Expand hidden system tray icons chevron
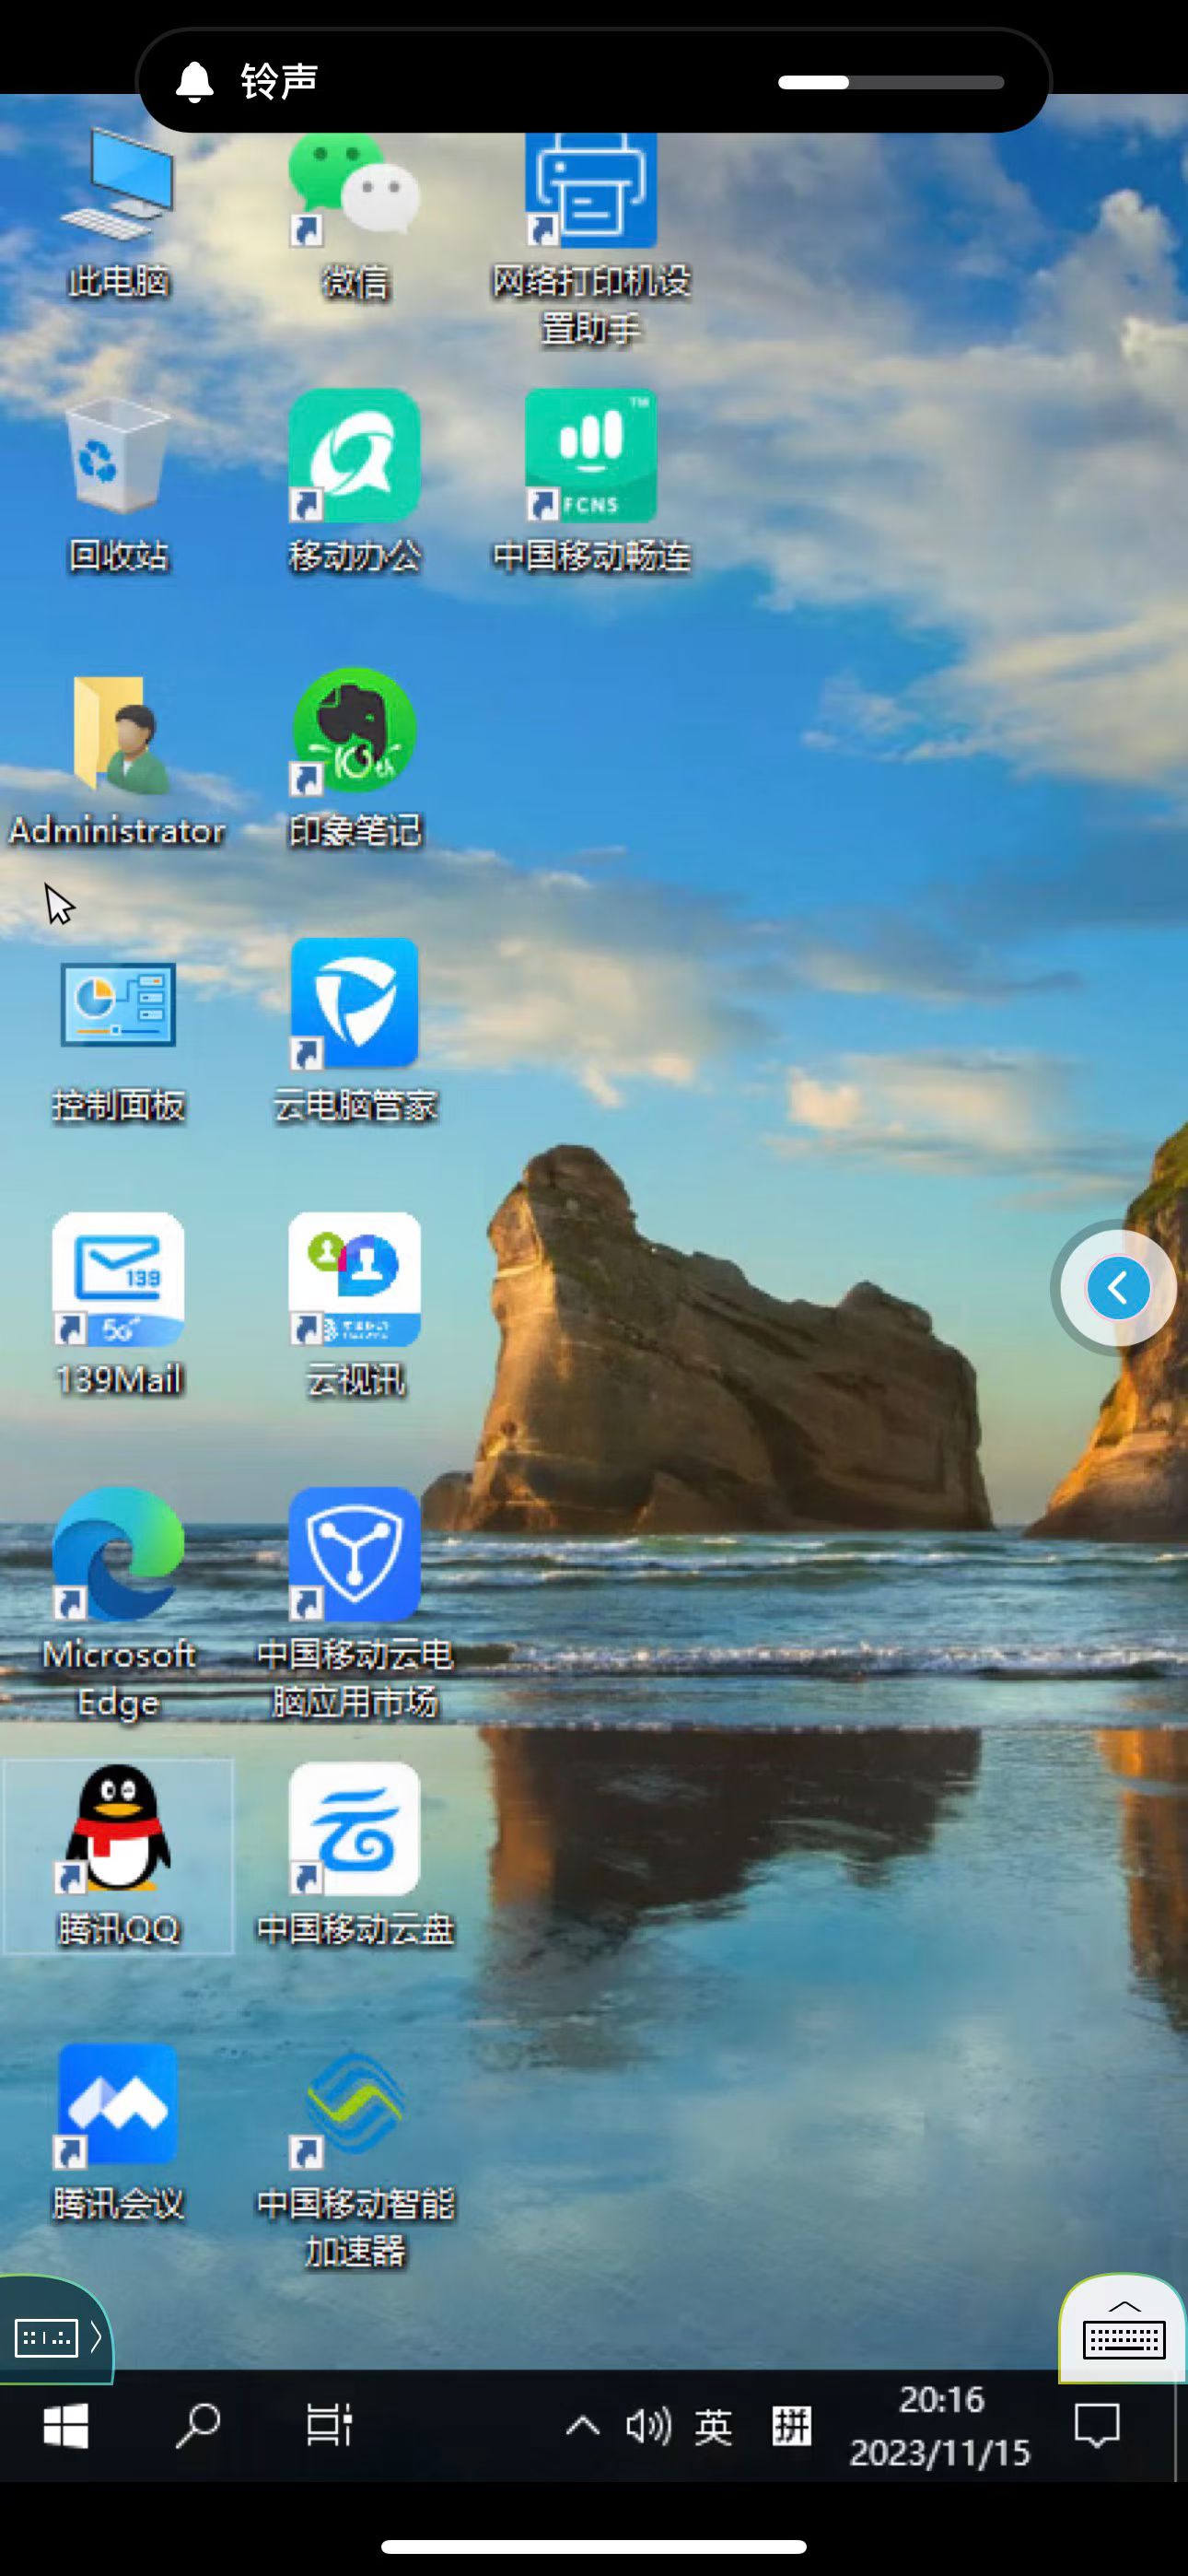 [x=583, y=2427]
